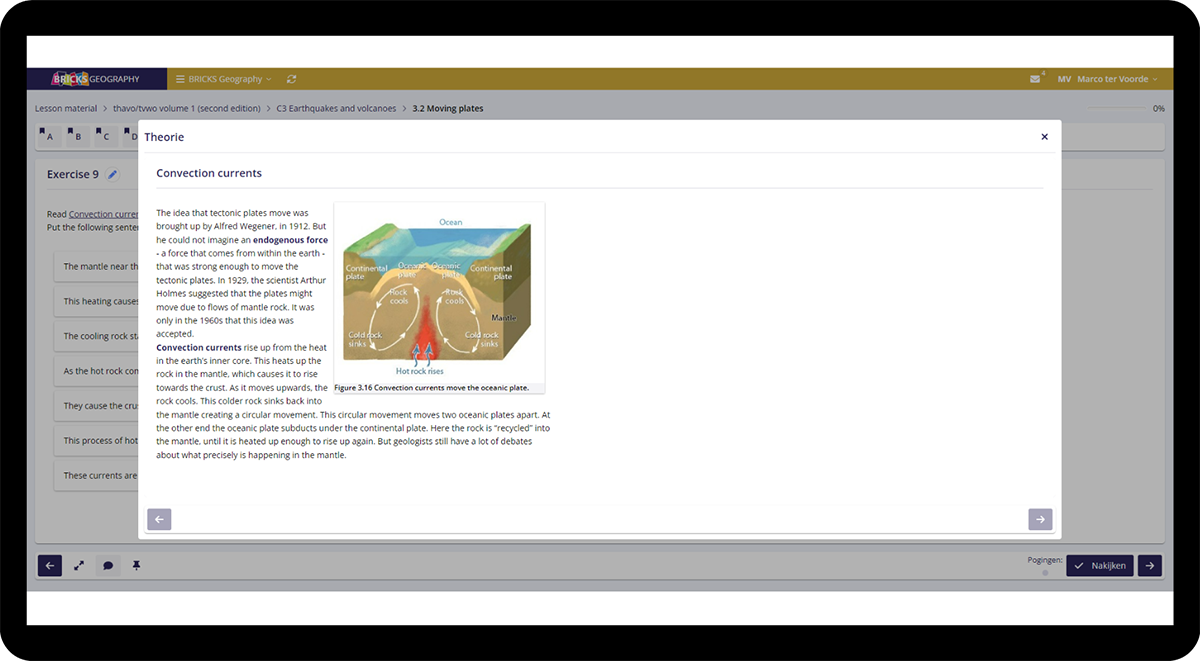Select bookmark tab C
Image resolution: width=1200 pixels, height=661 pixels.
tap(102, 135)
